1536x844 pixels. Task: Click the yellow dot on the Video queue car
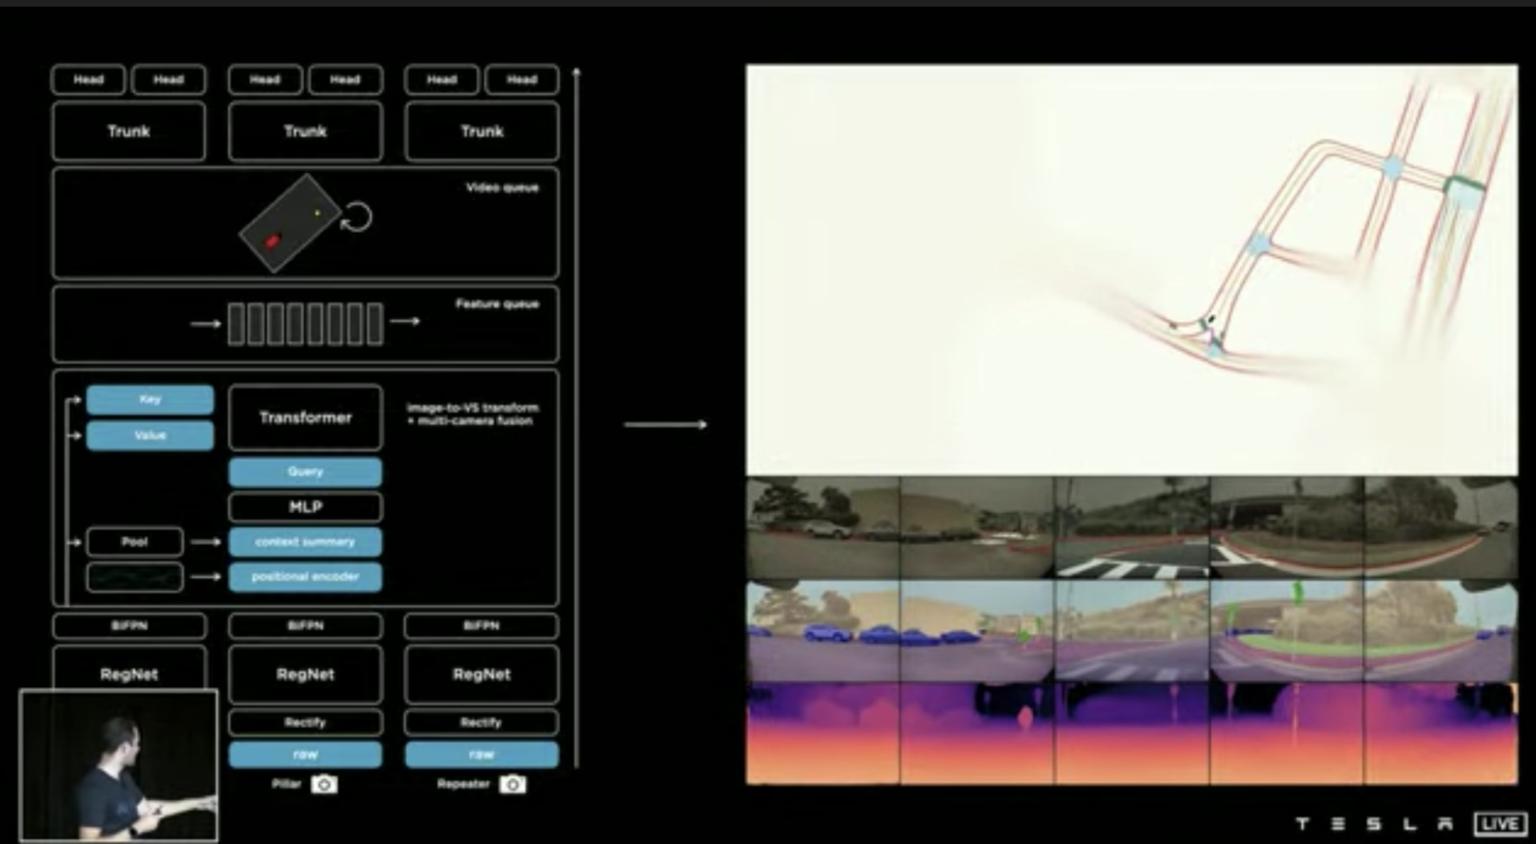318,211
